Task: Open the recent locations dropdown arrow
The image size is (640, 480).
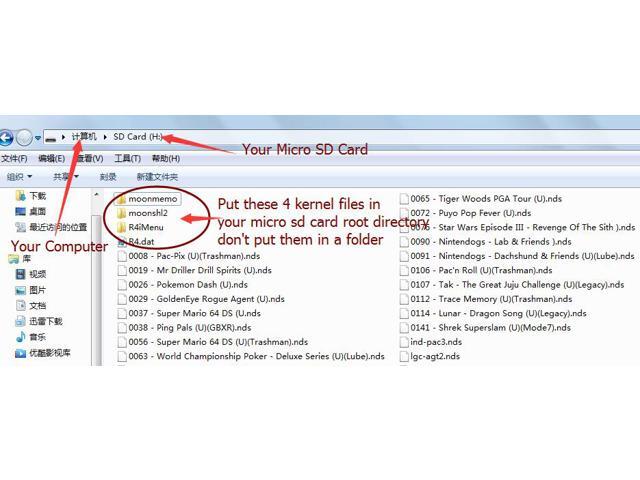Action: point(38,138)
